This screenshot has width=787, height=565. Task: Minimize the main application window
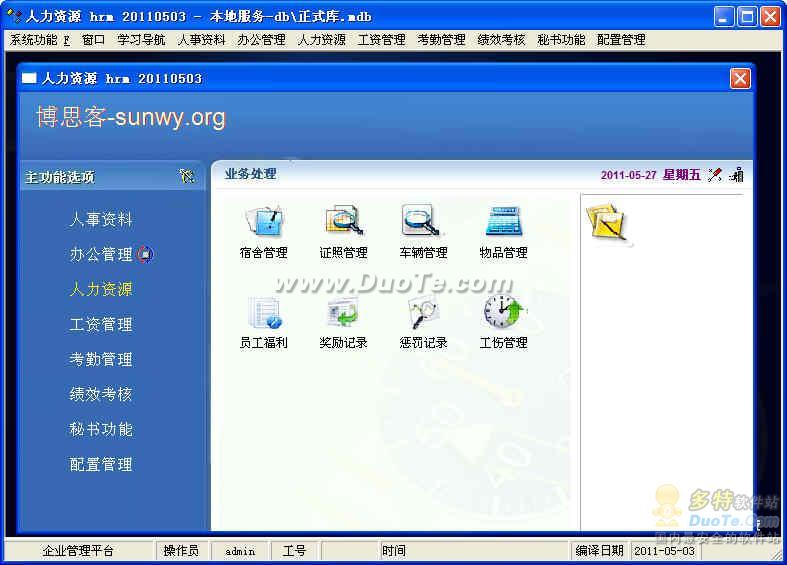(724, 17)
